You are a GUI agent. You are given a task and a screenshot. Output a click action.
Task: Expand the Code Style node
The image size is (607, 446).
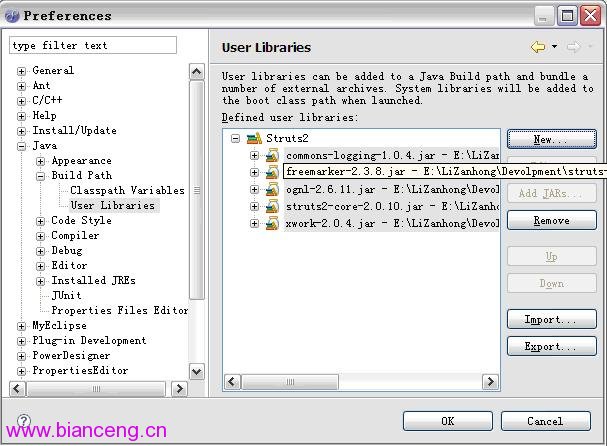coord(40,221)
